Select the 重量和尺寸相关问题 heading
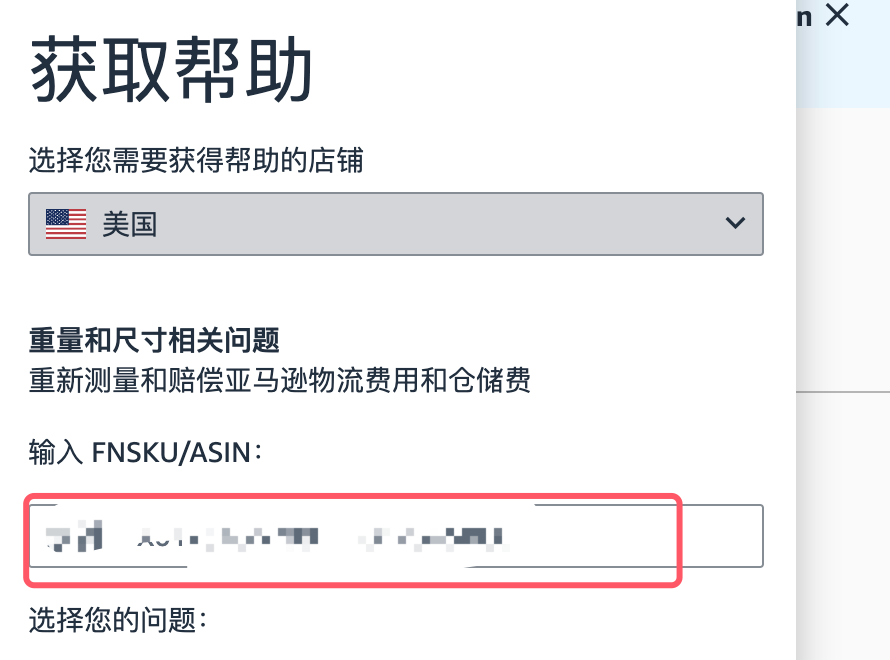Image resolution: width=890 pixels, height=660 pixels. (154, 341)
